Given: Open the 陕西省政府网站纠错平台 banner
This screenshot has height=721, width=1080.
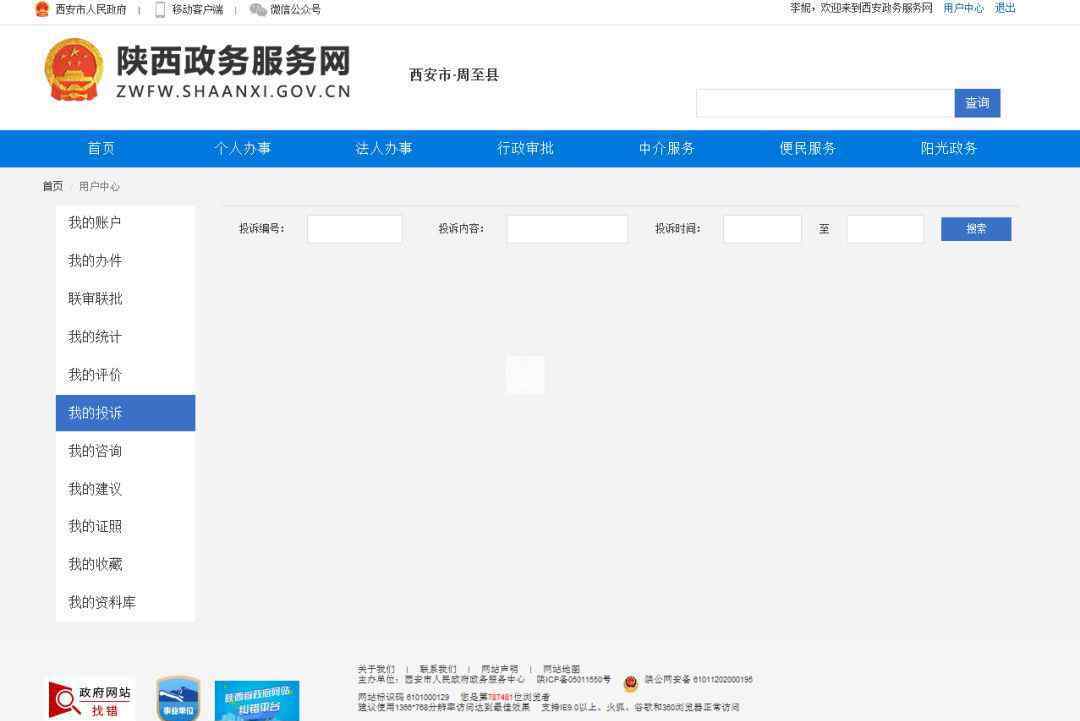Looking at the screenshot, I should point(257,701).
